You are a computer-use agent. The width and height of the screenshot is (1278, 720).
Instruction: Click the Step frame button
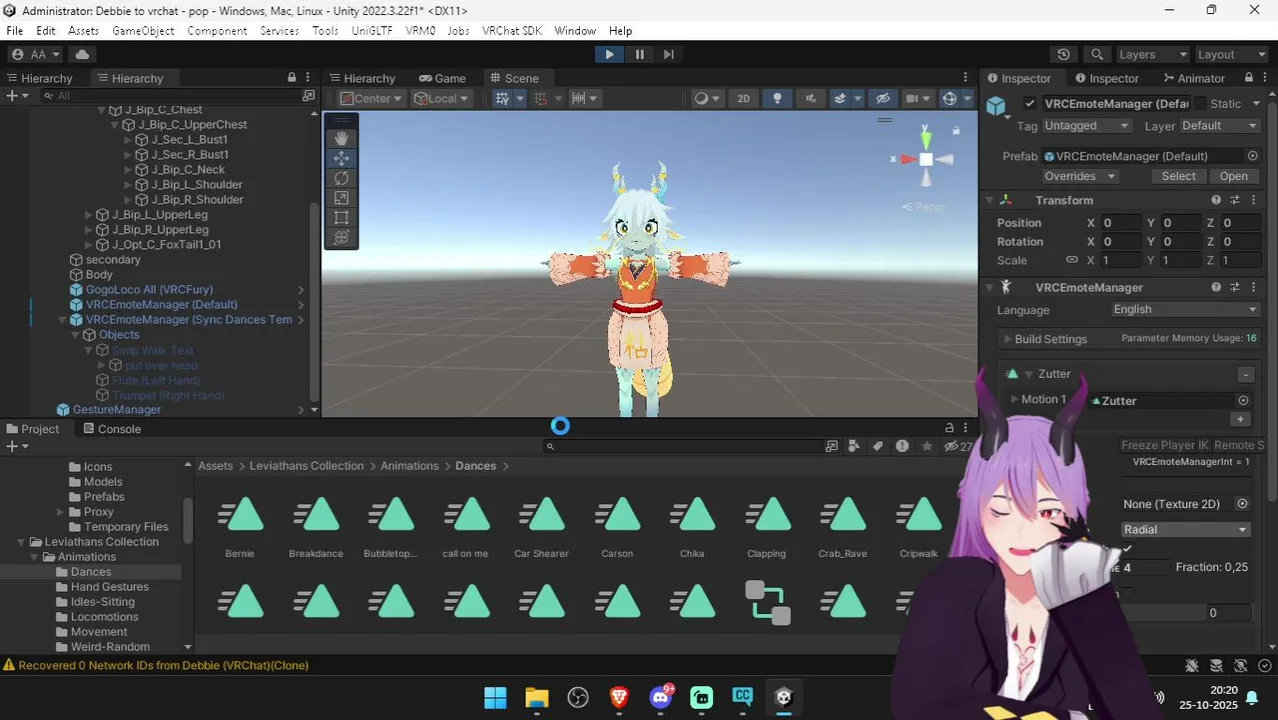click(669, 54)
